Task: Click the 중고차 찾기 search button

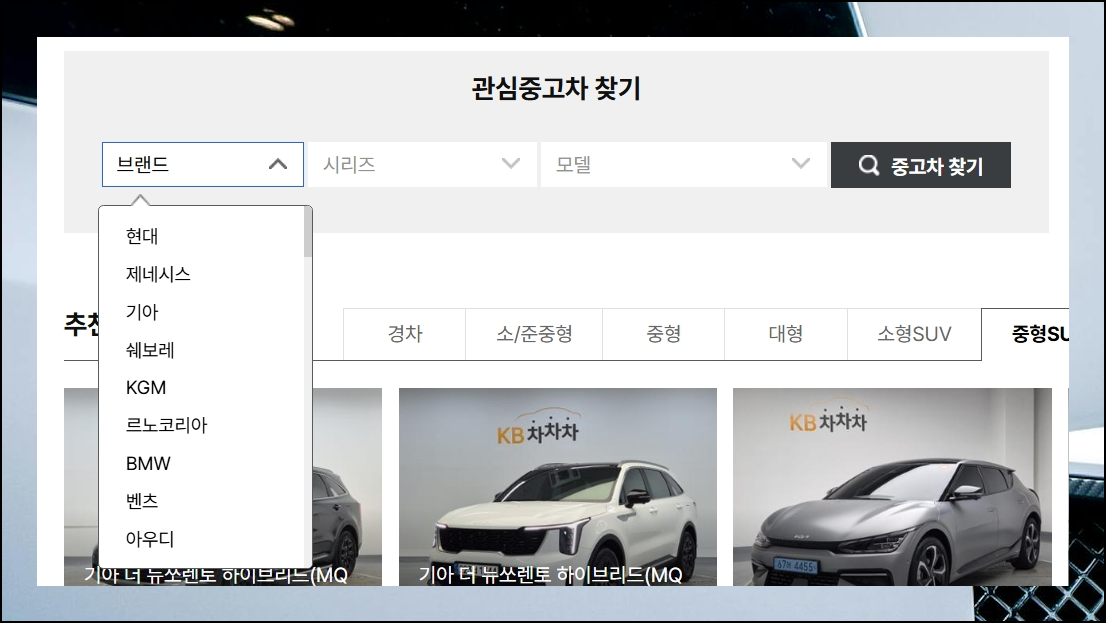Action: [x=920, y=165]
